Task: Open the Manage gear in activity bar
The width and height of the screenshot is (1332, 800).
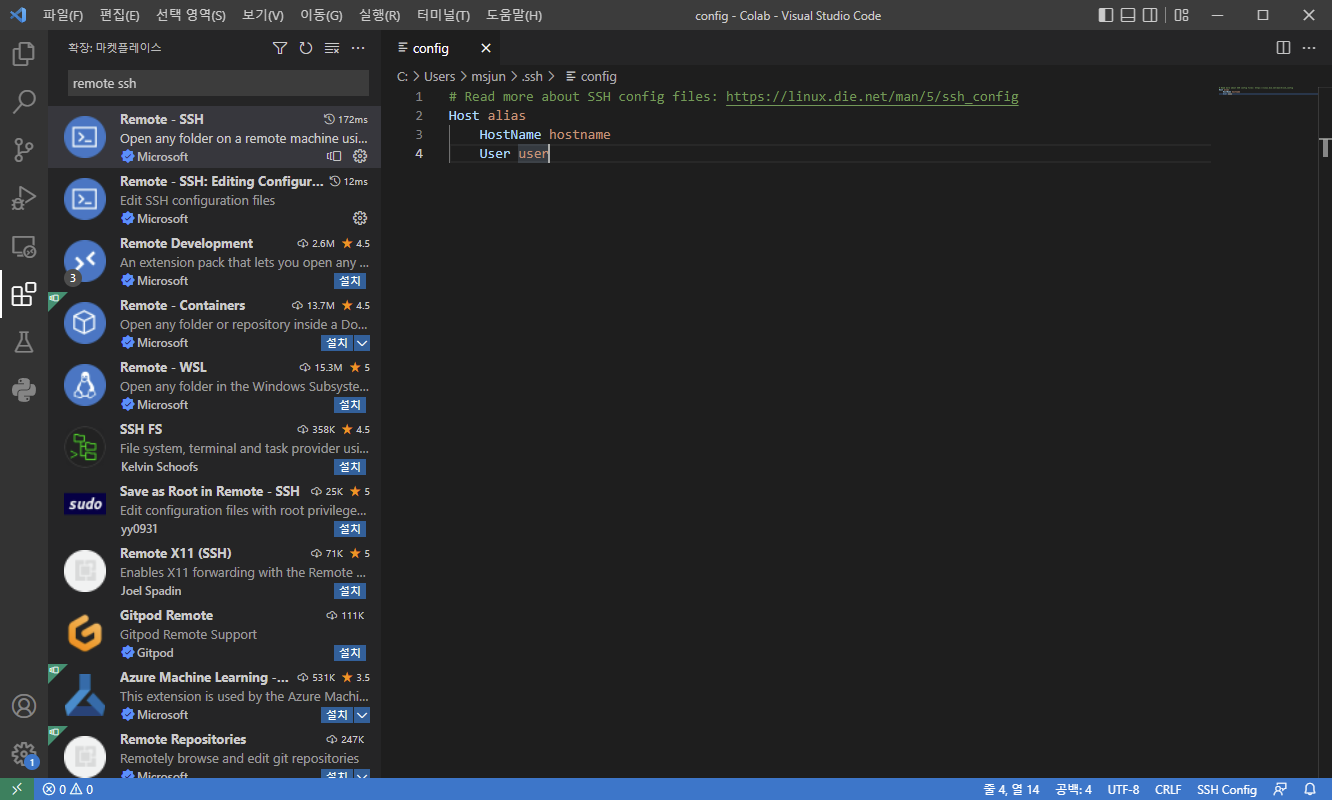Action: (x=24, y=754)
